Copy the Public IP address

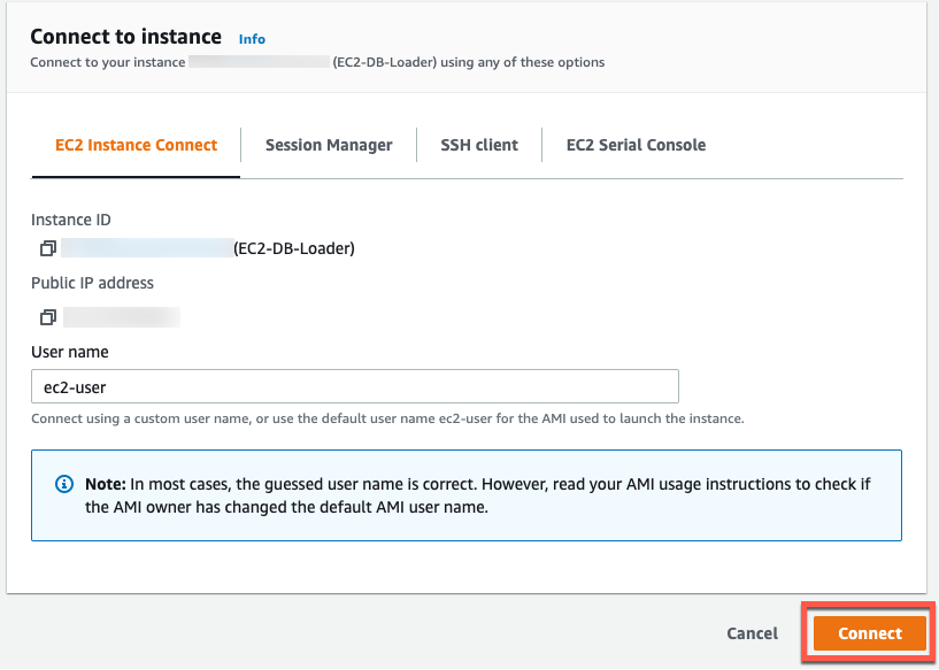[x=47, y=317]
